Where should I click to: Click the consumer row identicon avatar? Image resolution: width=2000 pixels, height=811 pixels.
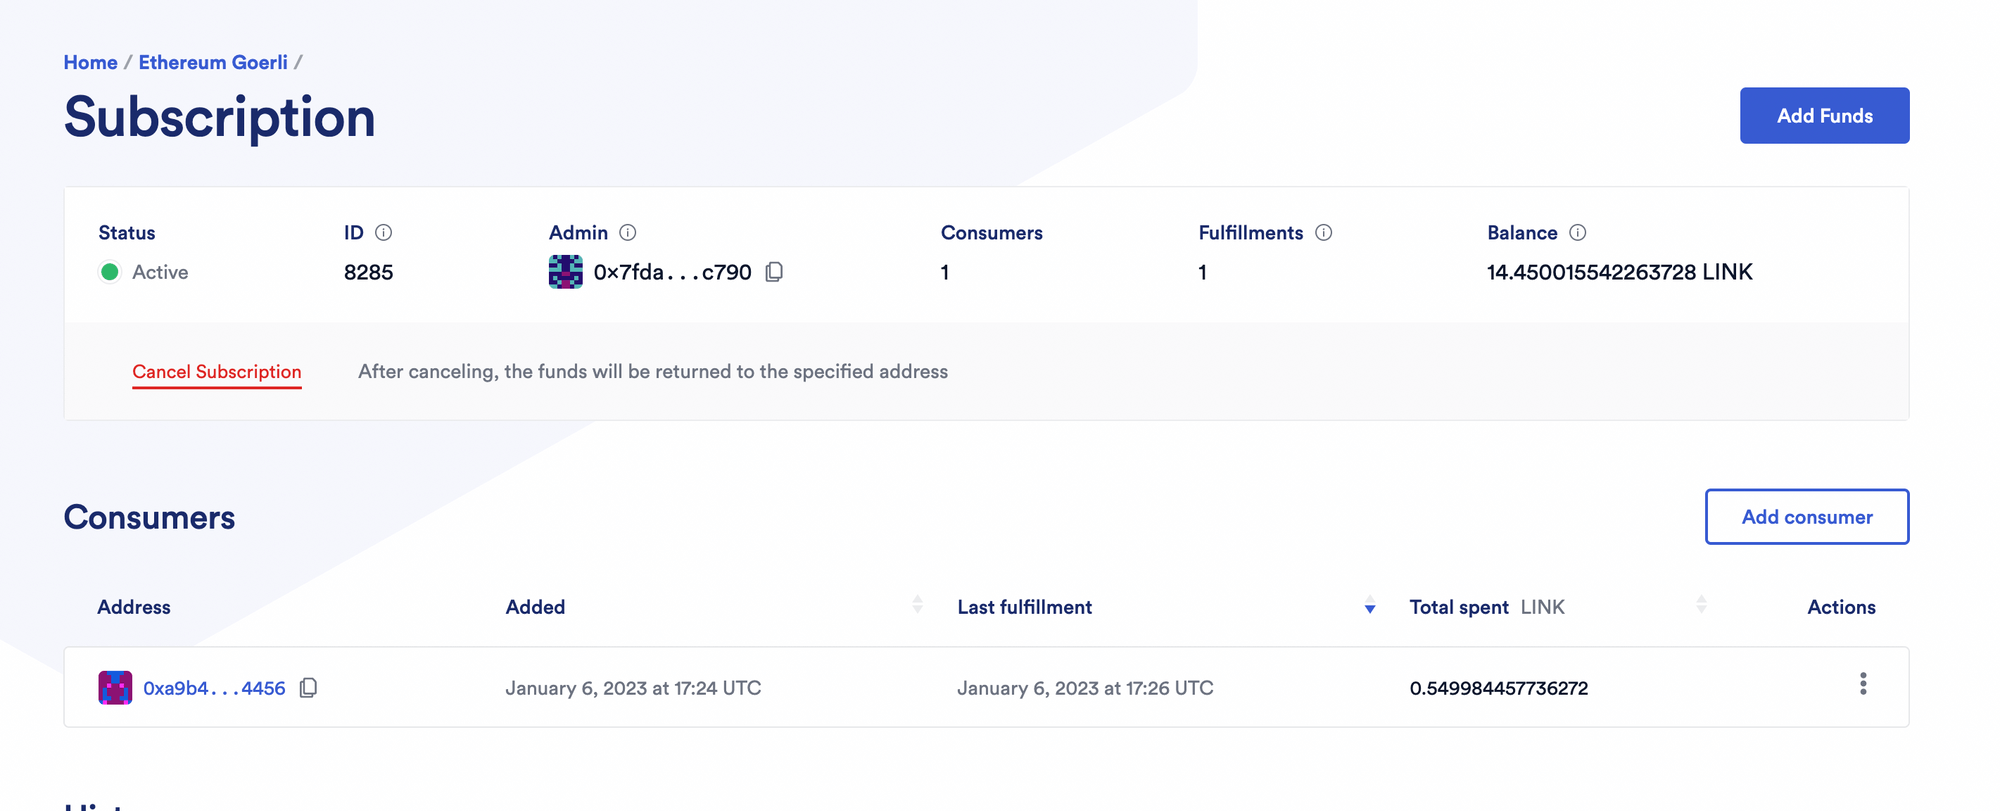(115, 688)
